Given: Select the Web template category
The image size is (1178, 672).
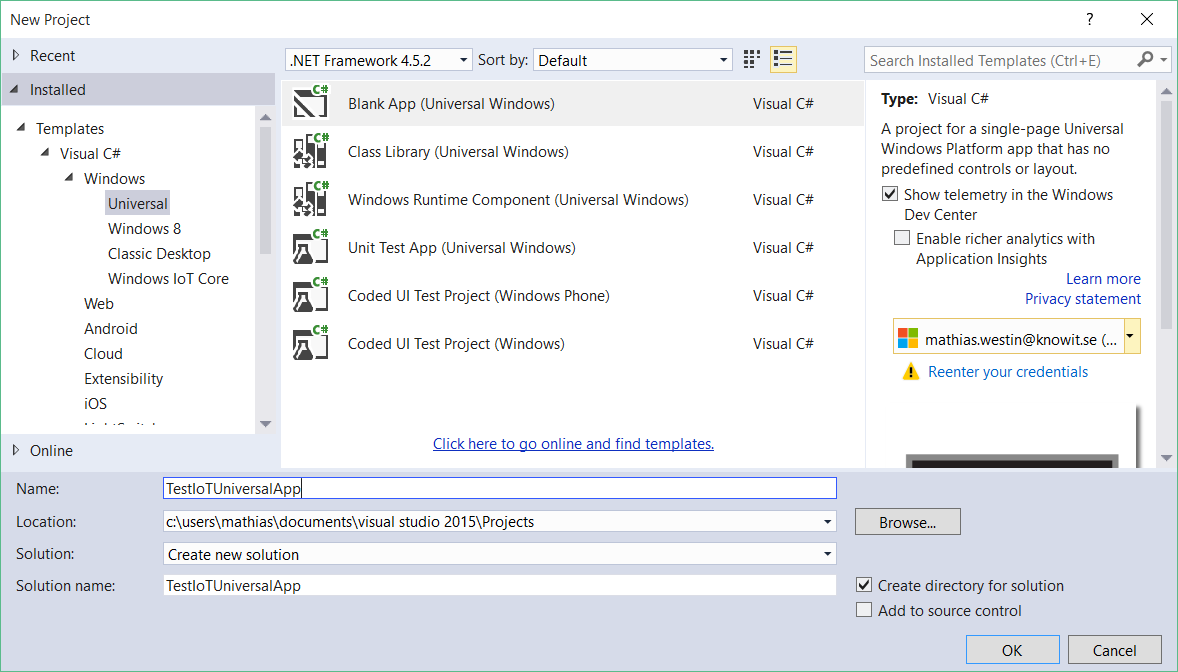Looking at the screenshot, I should (x=98, y=303).
